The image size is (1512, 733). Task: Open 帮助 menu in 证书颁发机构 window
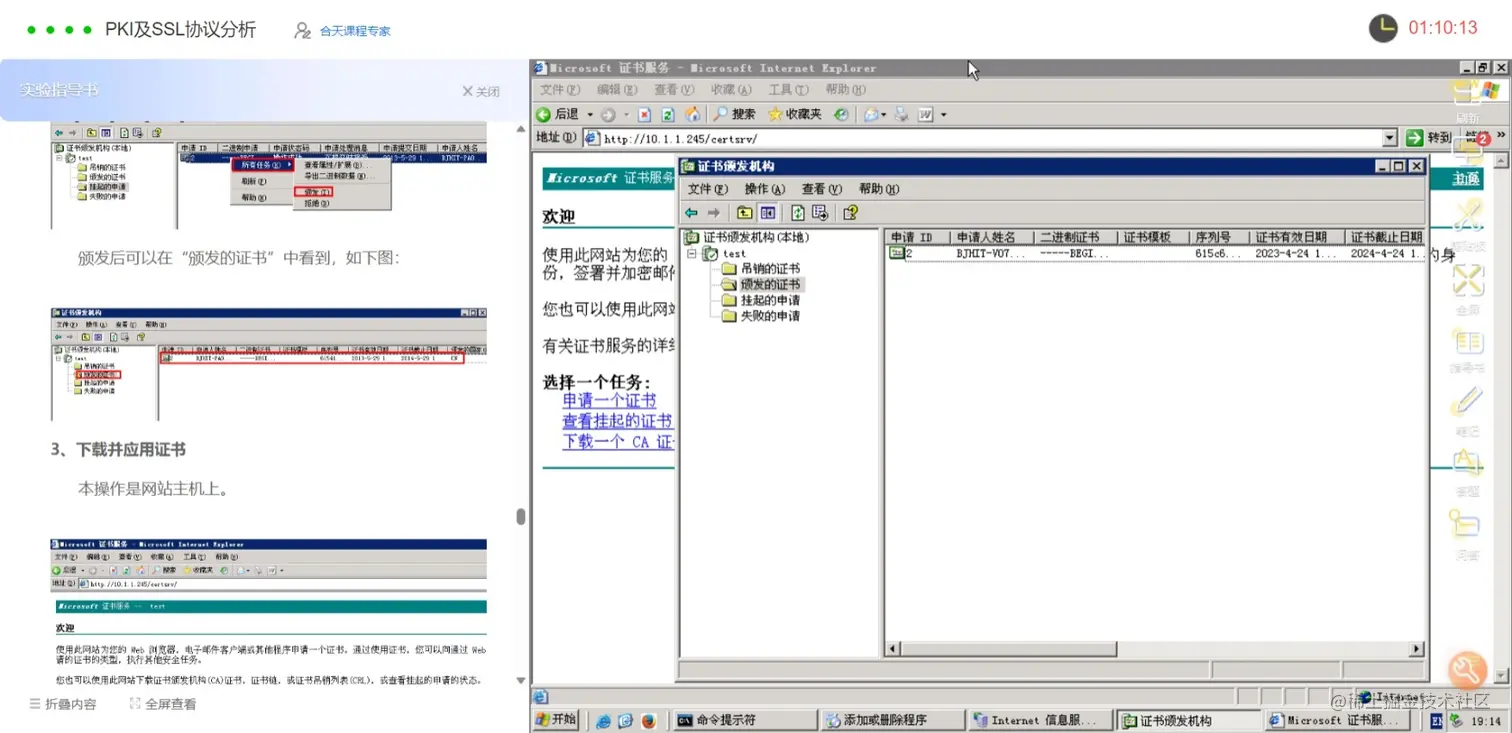tap(879, 189)
